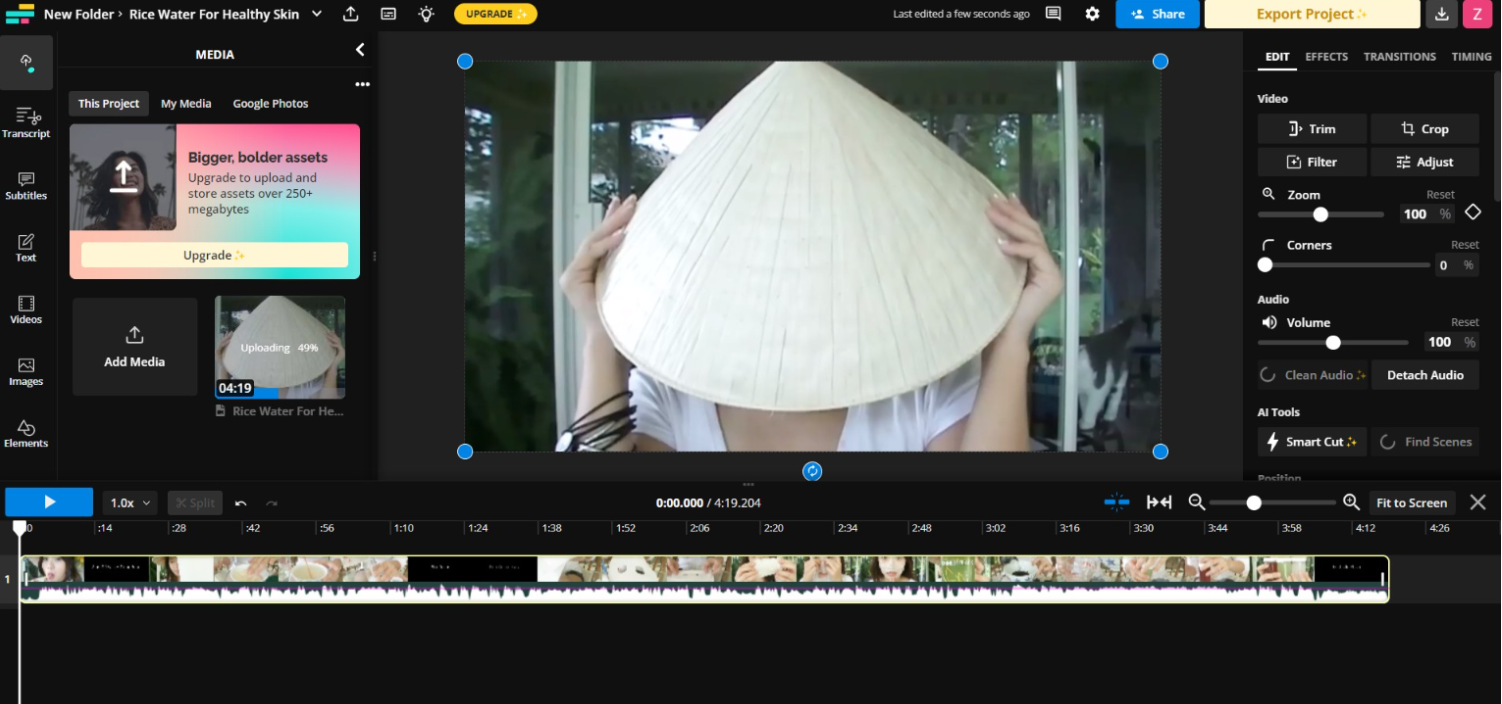Image resolution: width=1502 pixels, height=704 pixels.
Task: Click the Trim button
Action: pos(1312,129)
